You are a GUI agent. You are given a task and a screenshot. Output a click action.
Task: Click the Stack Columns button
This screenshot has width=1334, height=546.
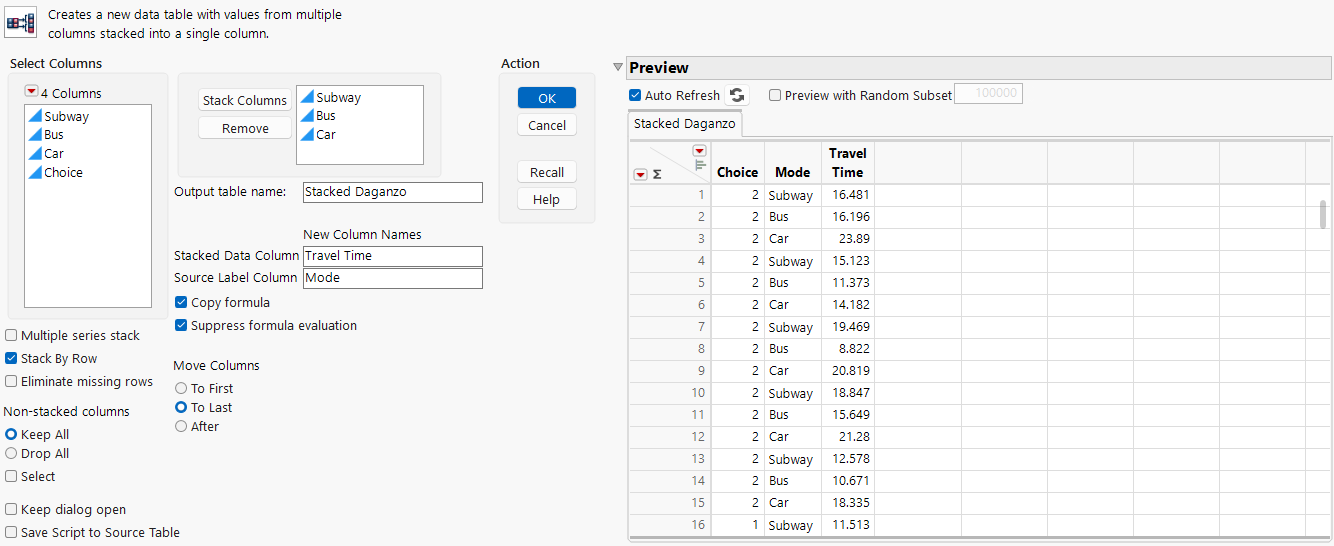point(245,100)
